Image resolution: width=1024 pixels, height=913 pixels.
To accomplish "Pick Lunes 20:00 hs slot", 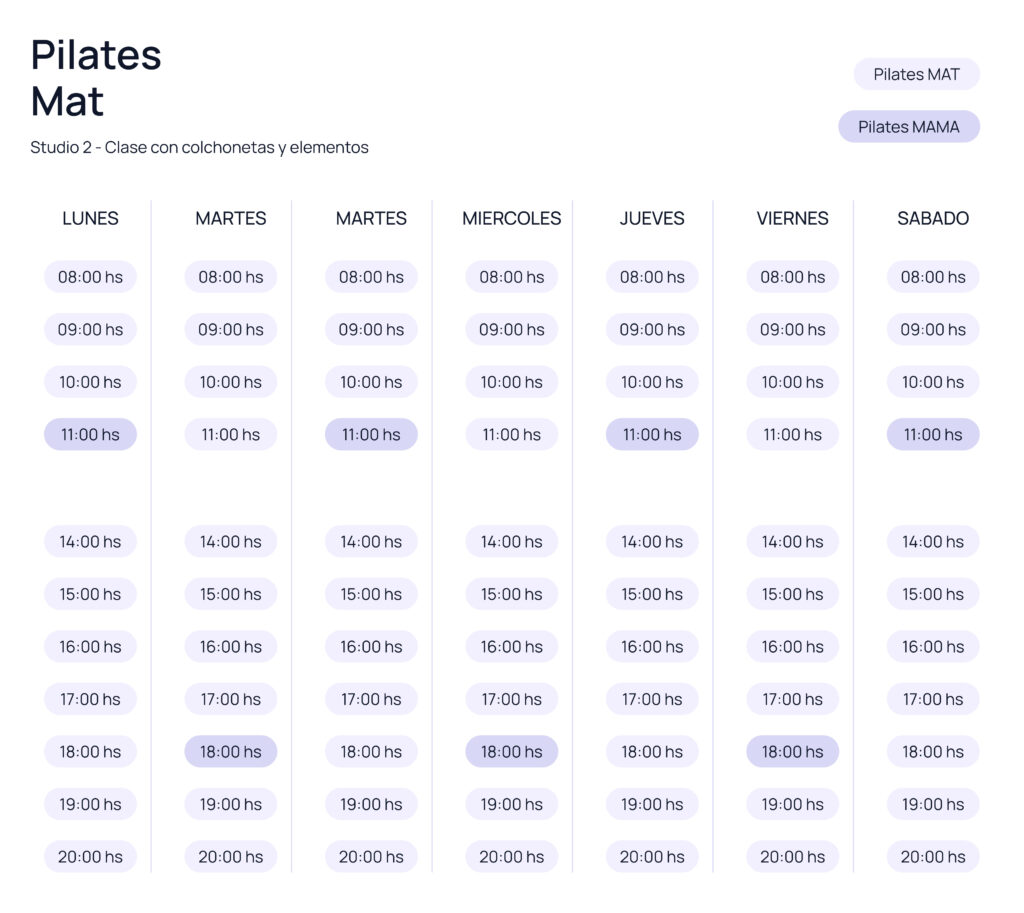I will 90,857.
